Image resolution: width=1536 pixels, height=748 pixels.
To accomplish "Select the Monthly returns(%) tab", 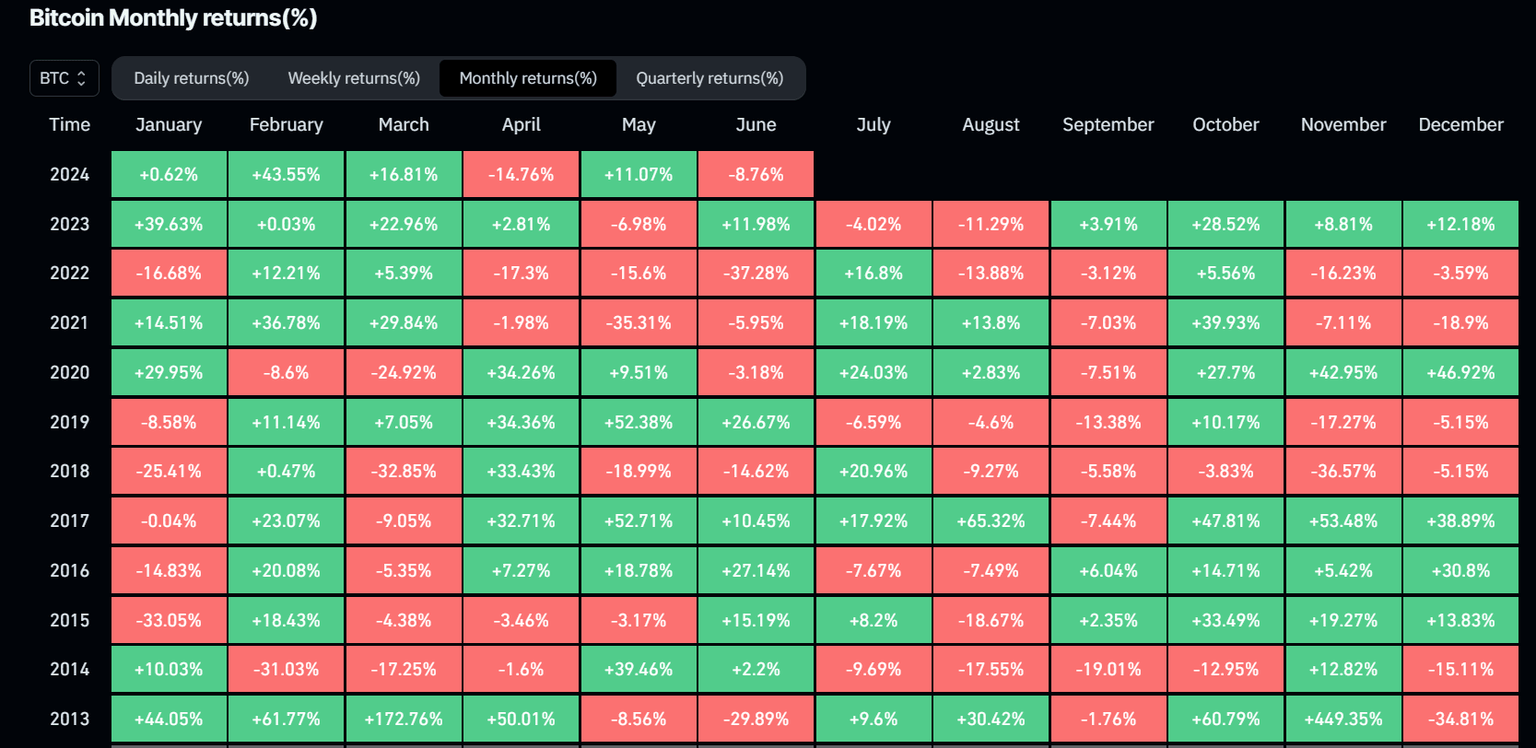I will click(528, 78).
